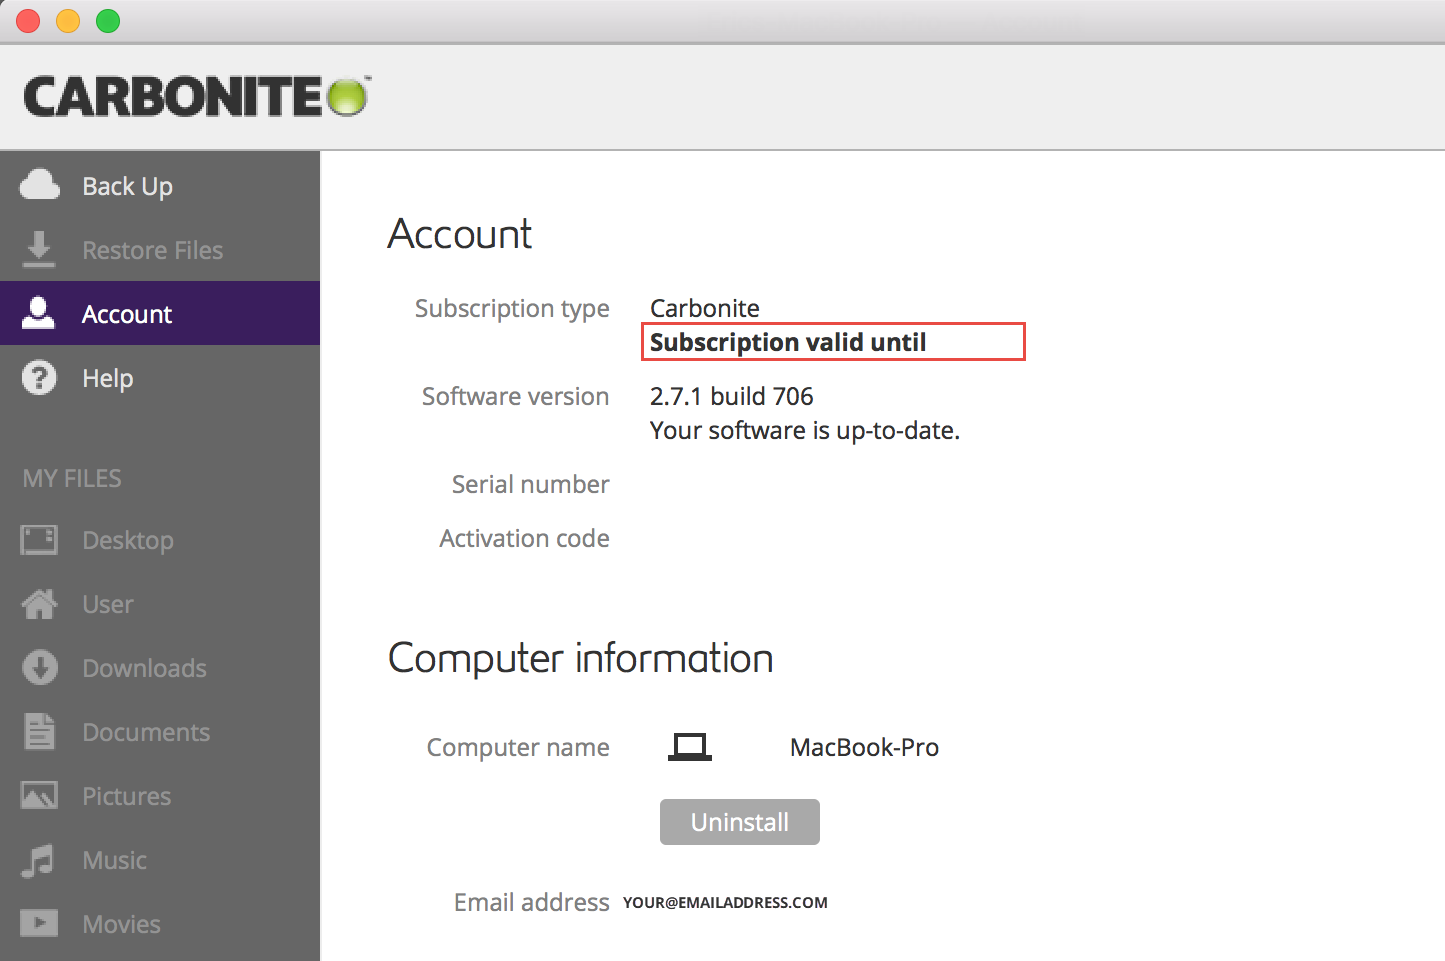Click the Account person icon
This screenshot has height=961, width=1445.
click(x=39, y=313)
